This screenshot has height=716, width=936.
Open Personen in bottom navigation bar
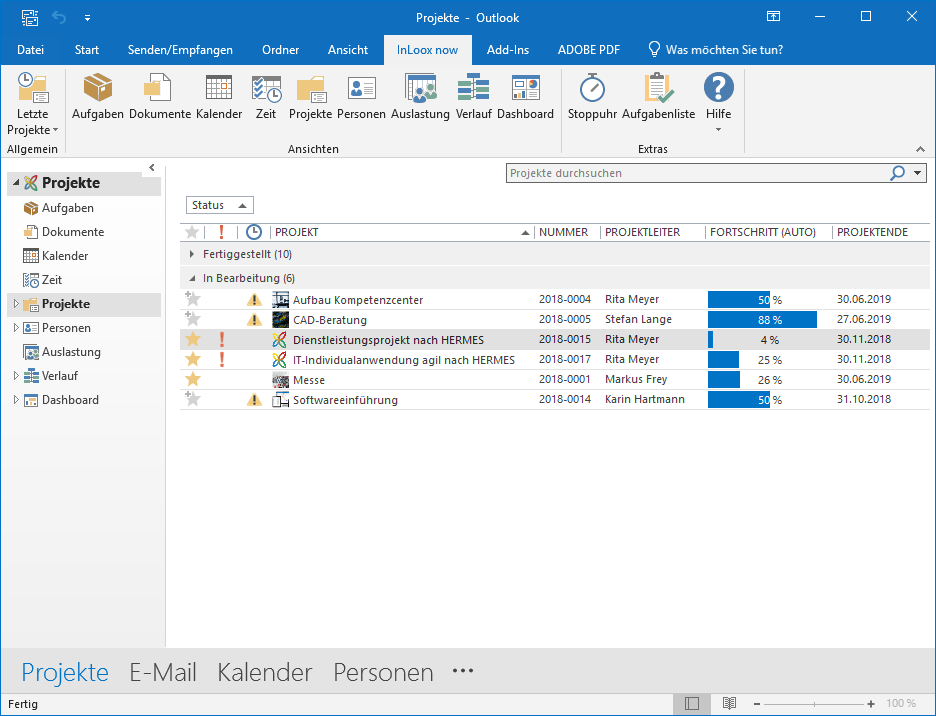tap(383, 672)
